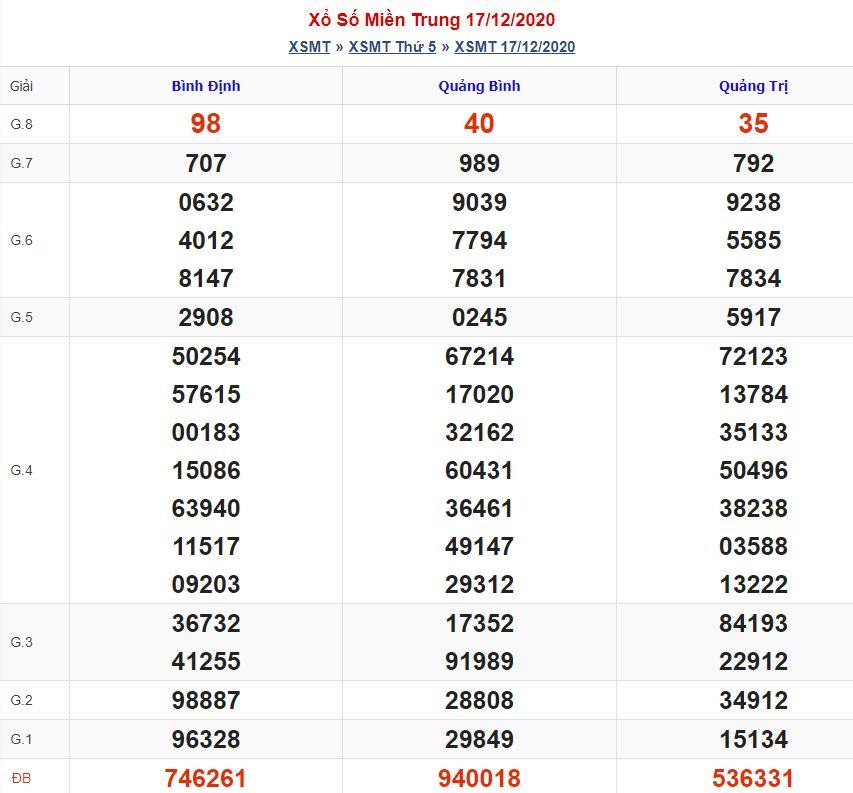Click G.6 number 7831
The image size is (853, 793).
[479, 278]
